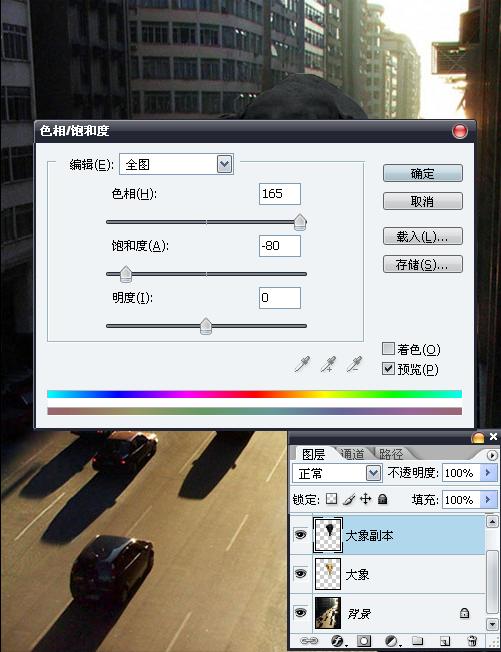Collapse the layers palette with orange button

478,437
